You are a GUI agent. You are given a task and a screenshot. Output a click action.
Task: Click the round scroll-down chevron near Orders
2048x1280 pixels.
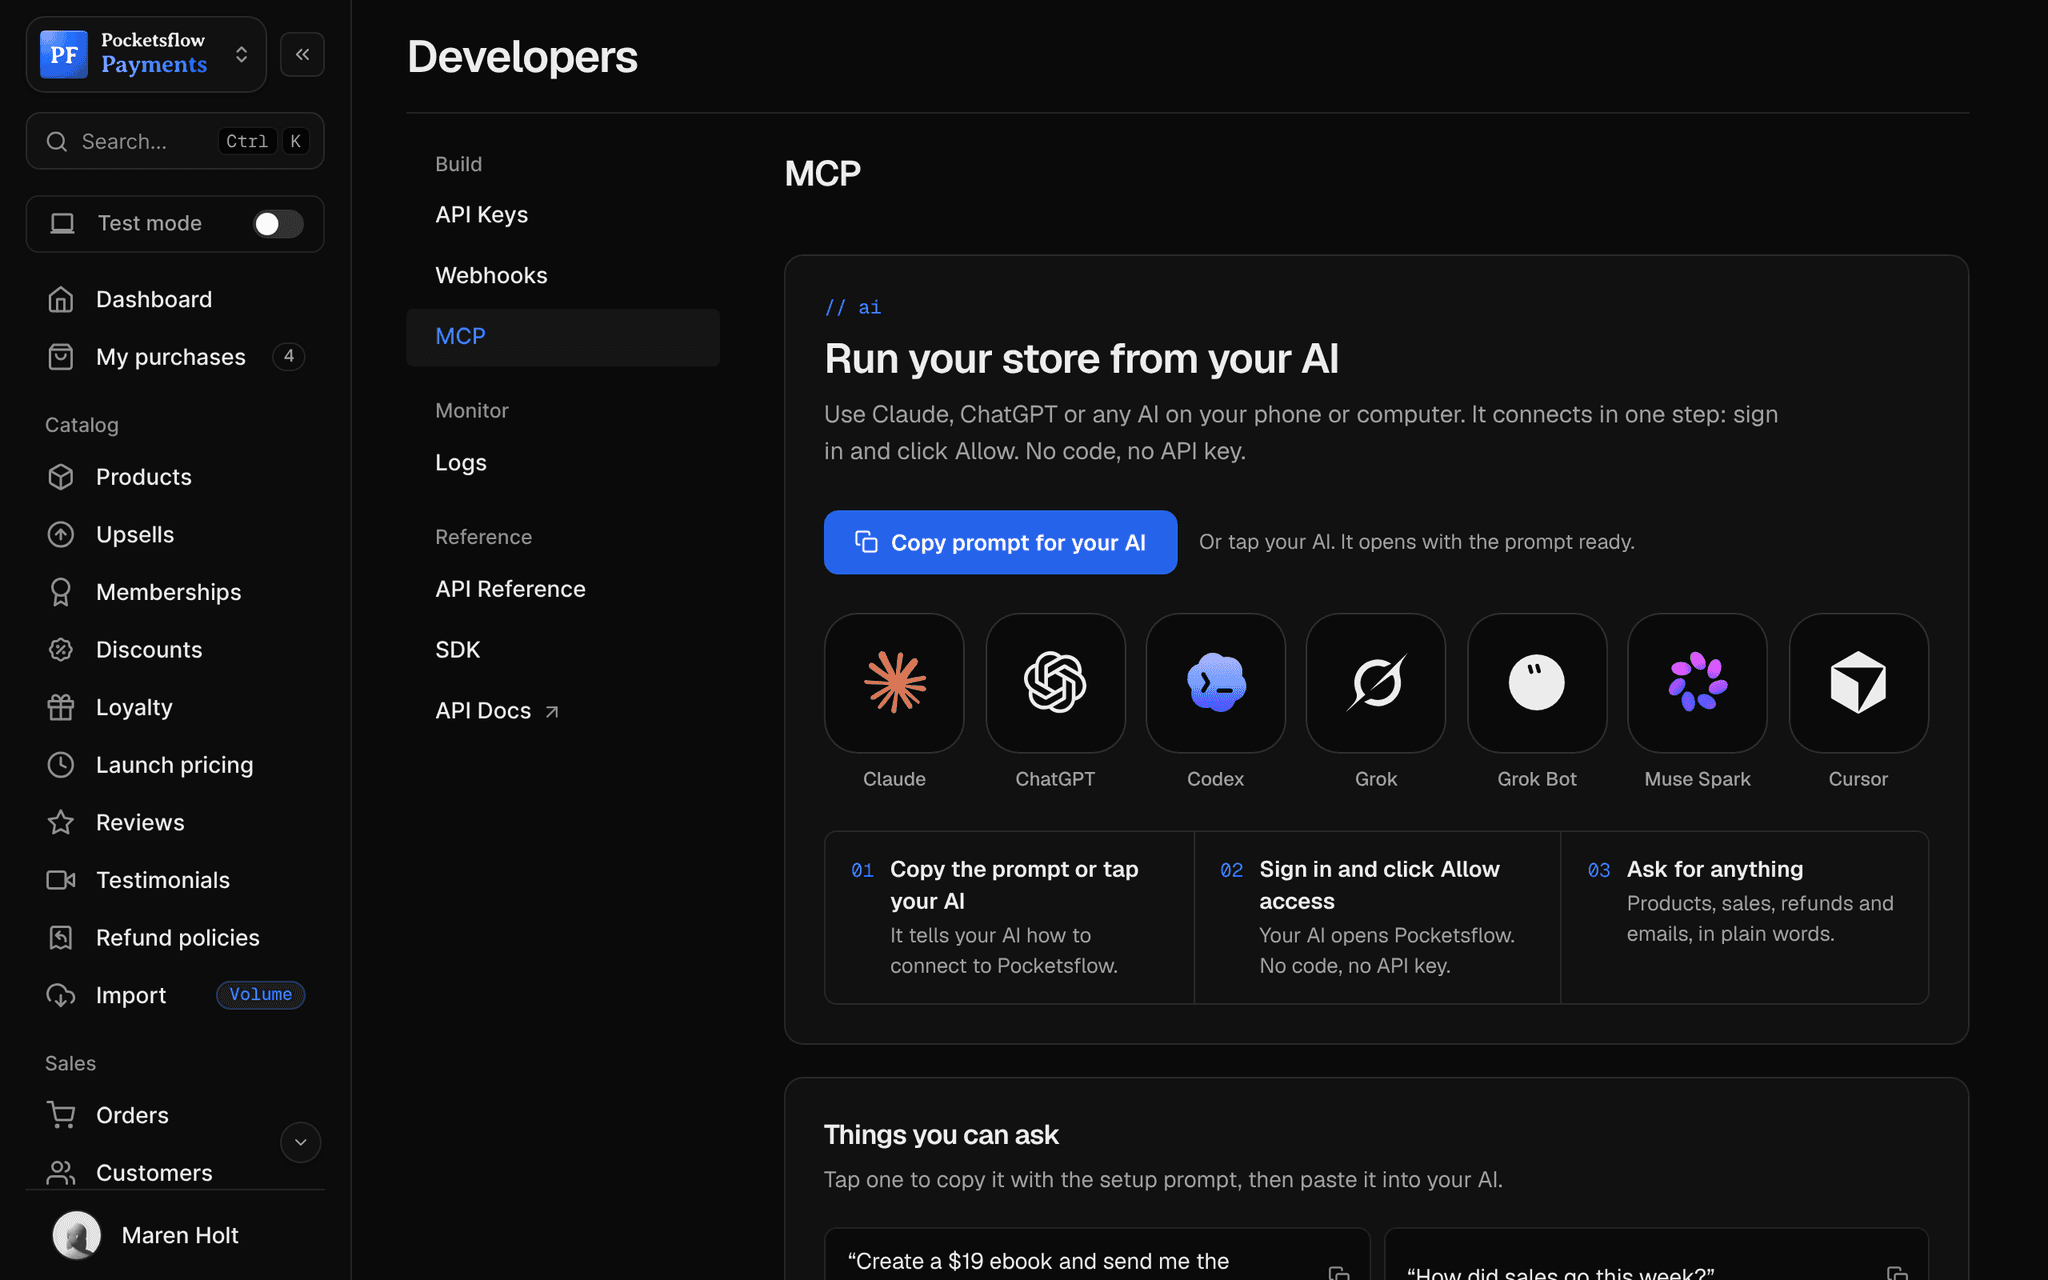[300, 1142]
